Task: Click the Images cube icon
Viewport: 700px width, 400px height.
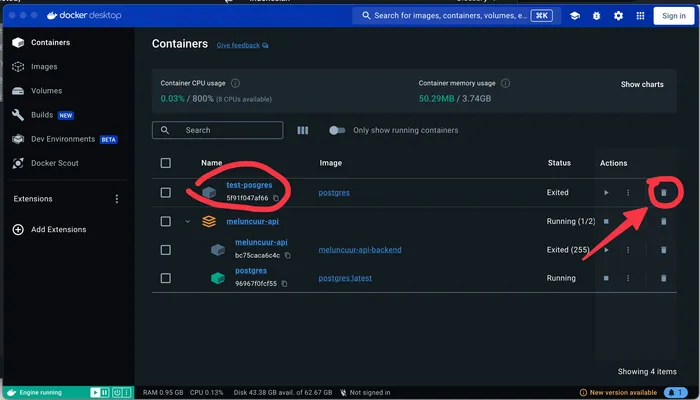Action: (x=18, y=67)
